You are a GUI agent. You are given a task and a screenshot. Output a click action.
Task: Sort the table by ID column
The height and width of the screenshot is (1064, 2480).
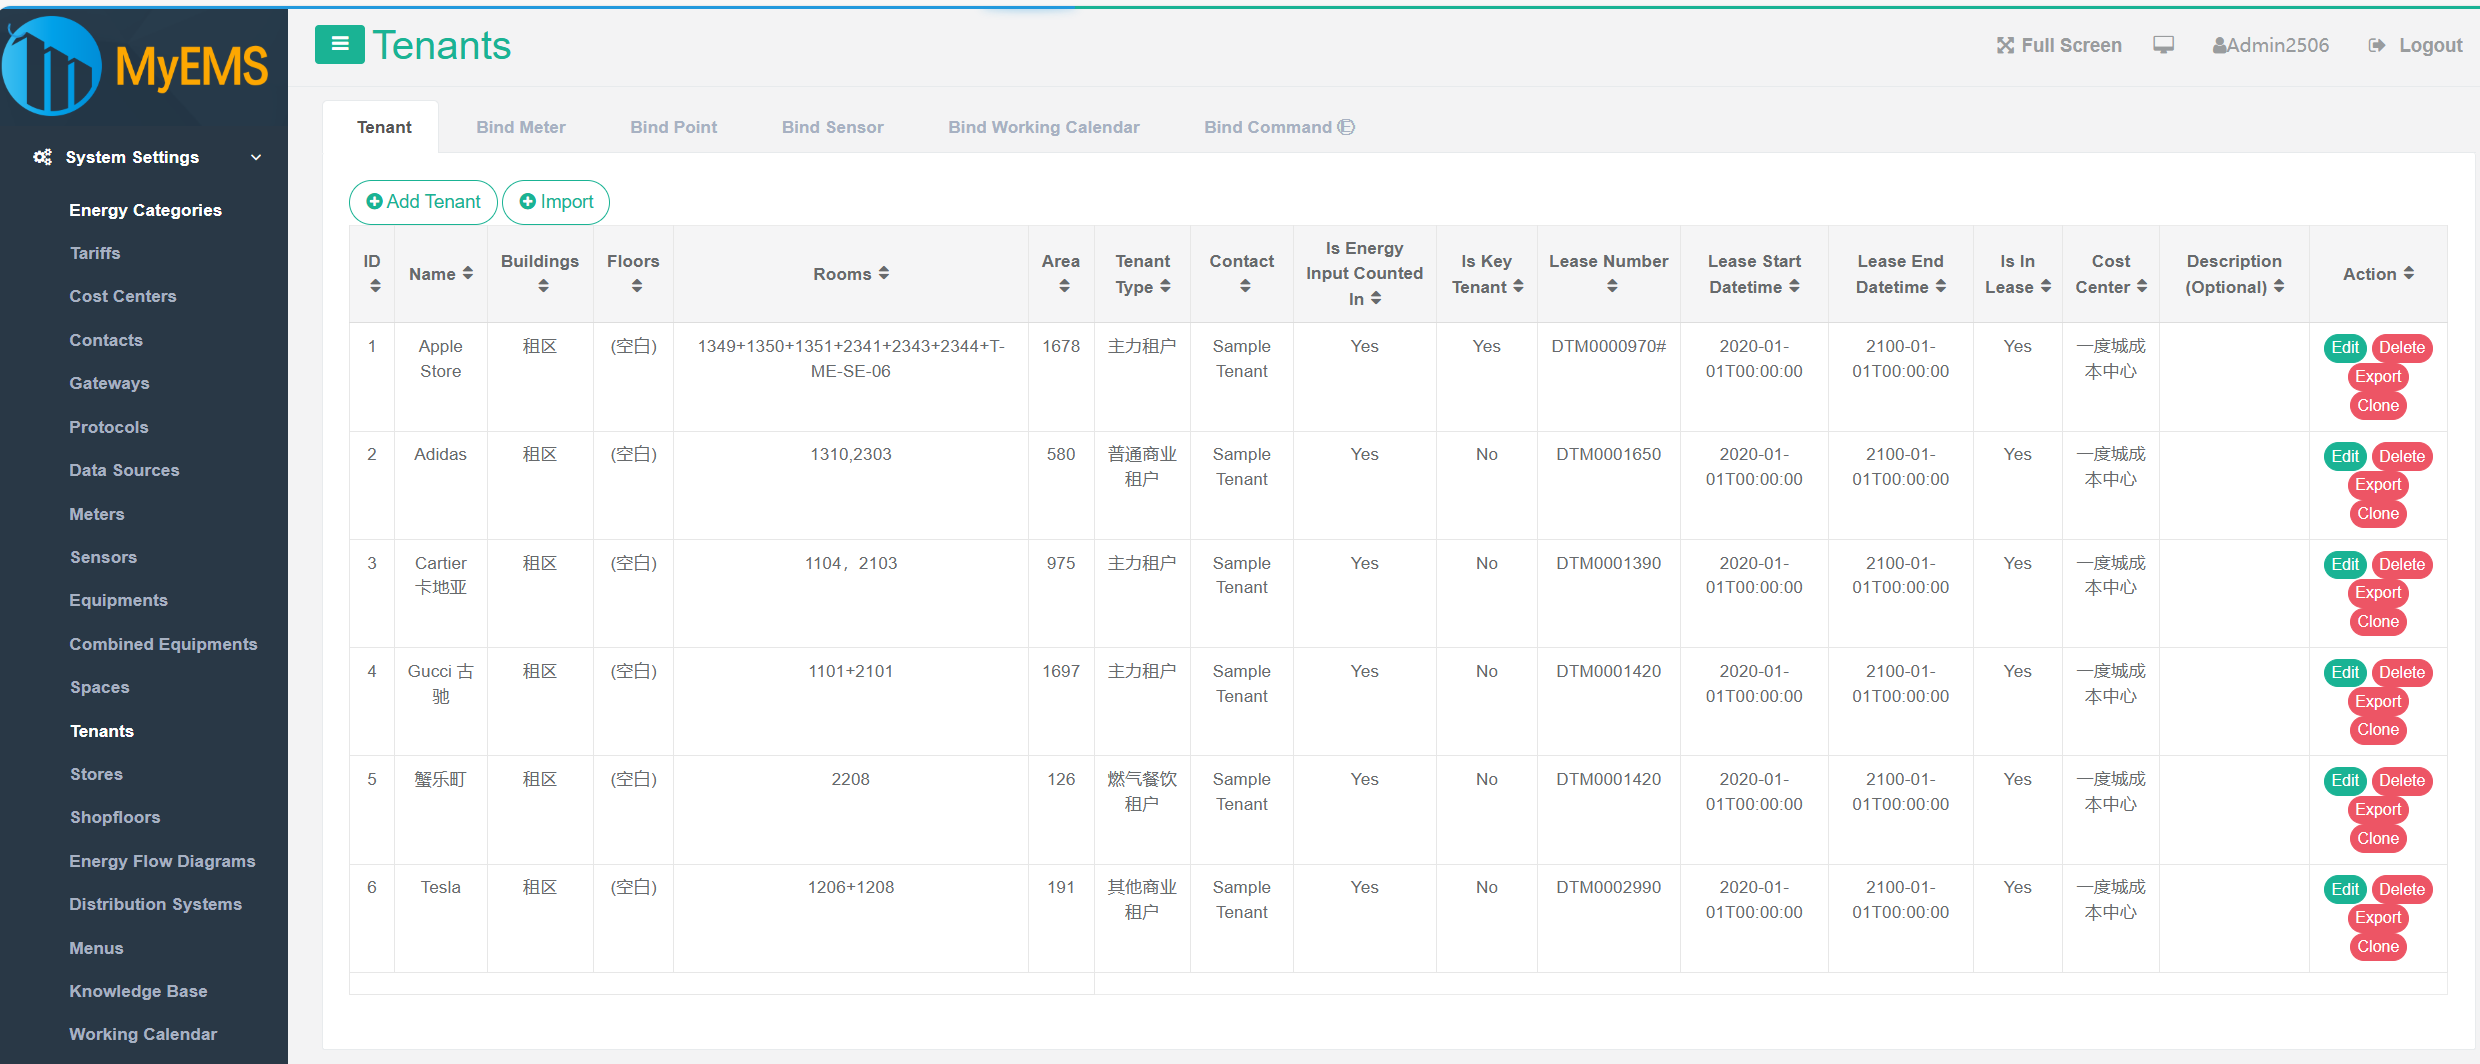click(x=375, y=286)
